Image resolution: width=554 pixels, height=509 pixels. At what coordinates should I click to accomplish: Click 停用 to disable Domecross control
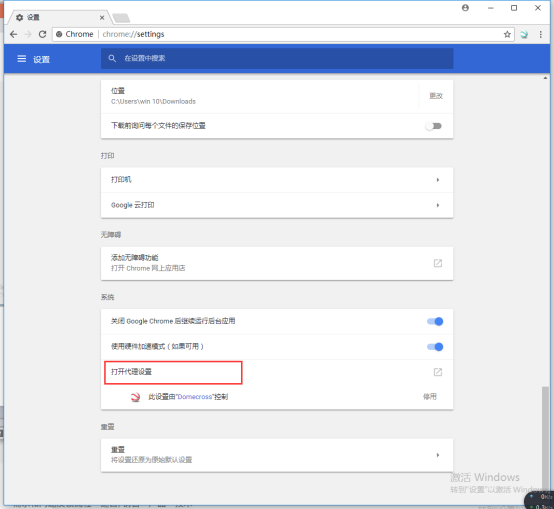(430, 397)
